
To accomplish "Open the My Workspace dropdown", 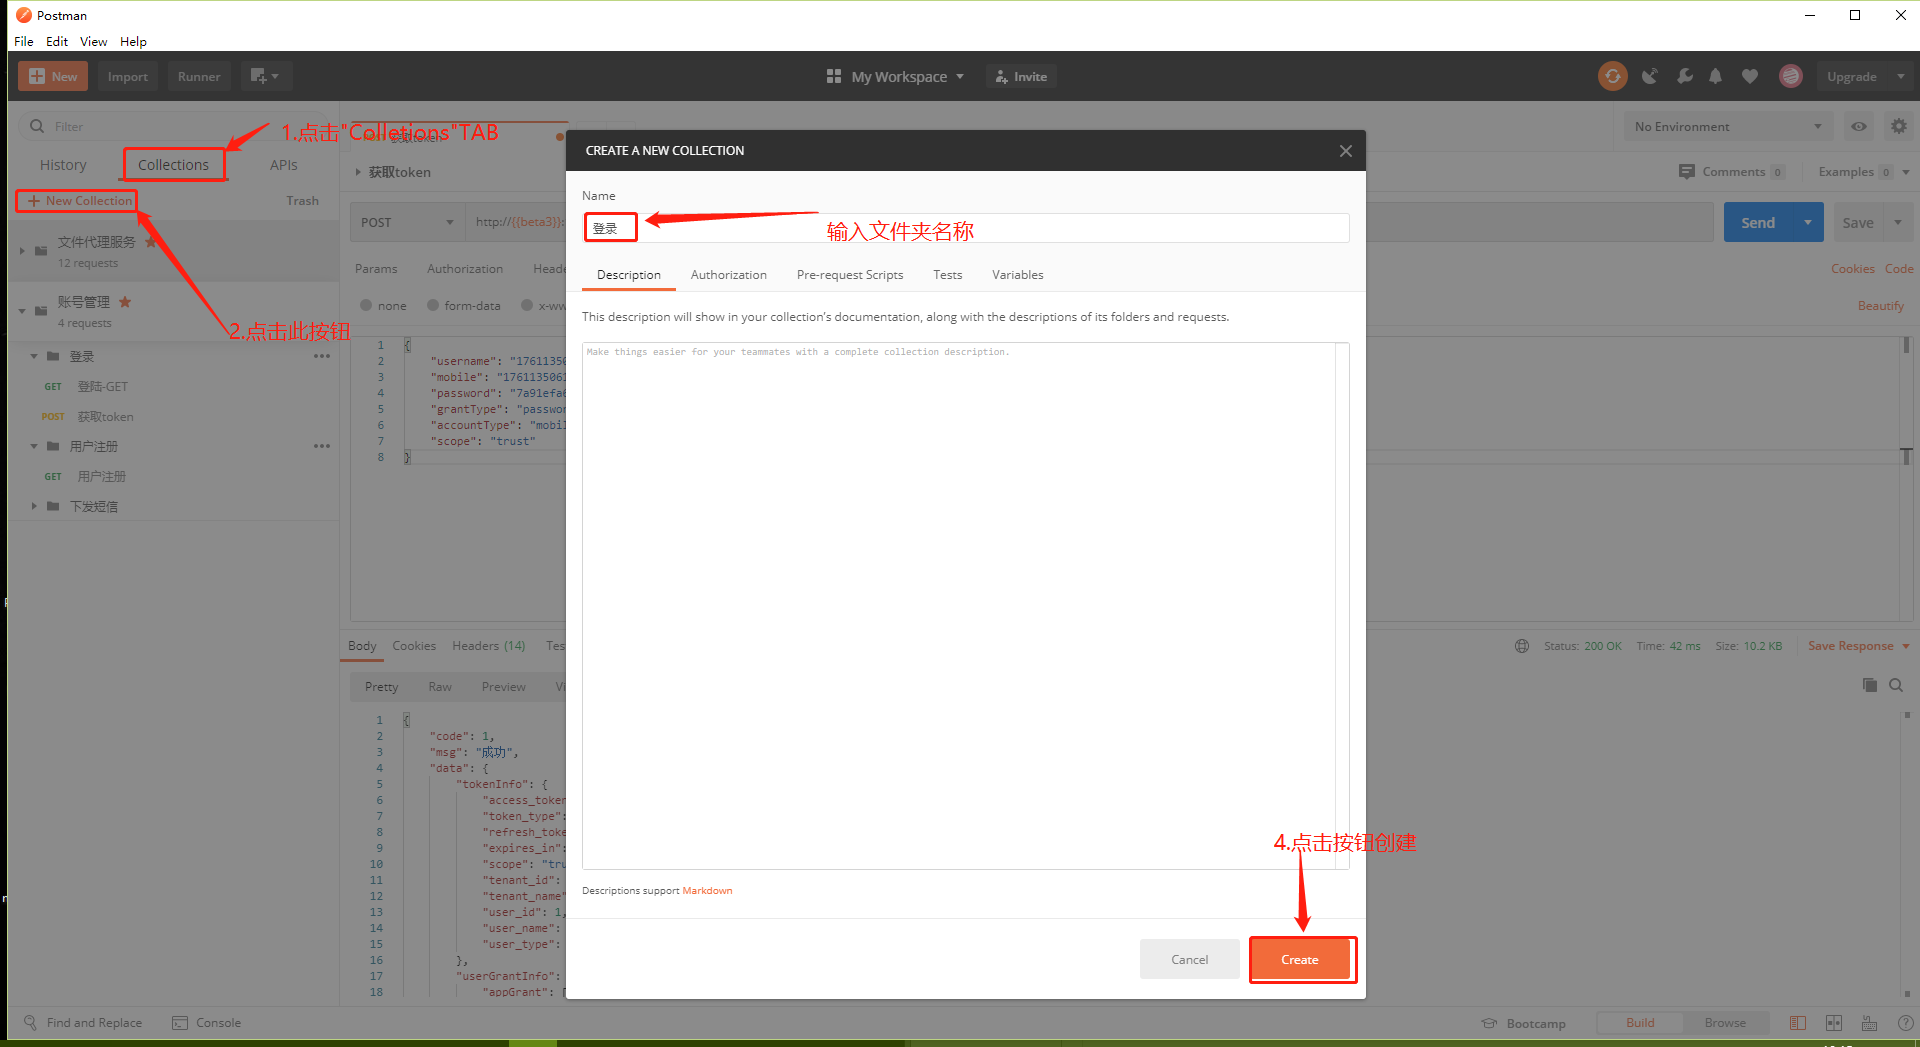I will pos(896,76).
